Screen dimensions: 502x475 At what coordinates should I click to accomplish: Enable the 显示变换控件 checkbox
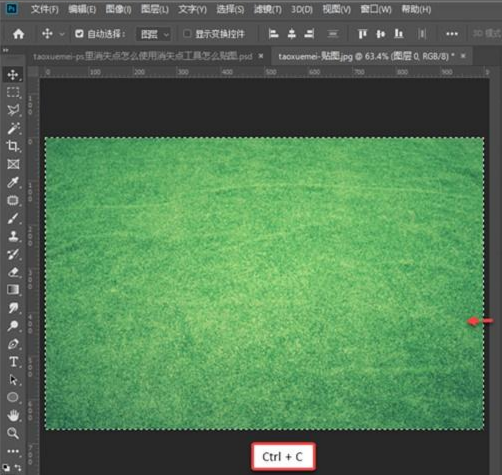(x=187, y=34)
